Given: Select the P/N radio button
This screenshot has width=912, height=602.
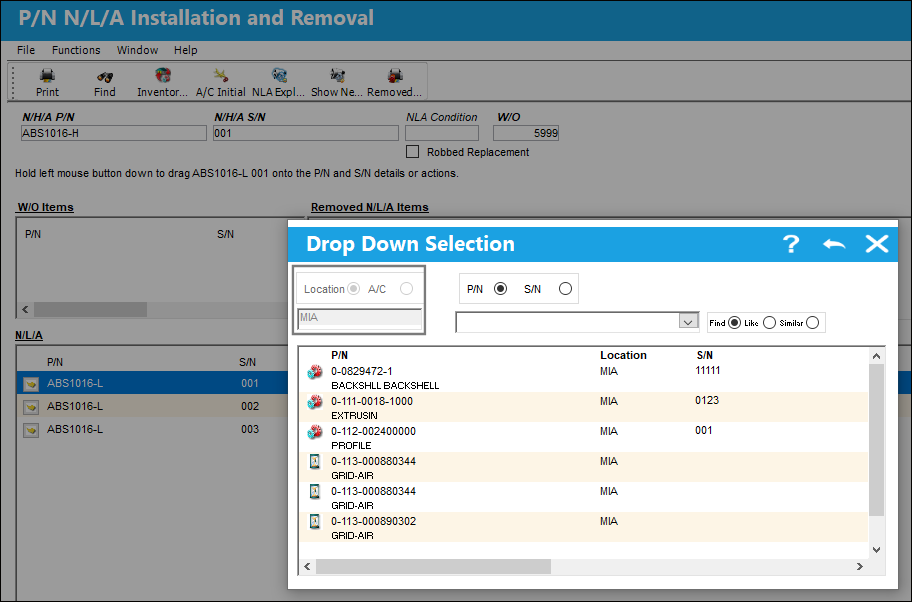Looking at the screenshot, I should (x=500, y=288).
